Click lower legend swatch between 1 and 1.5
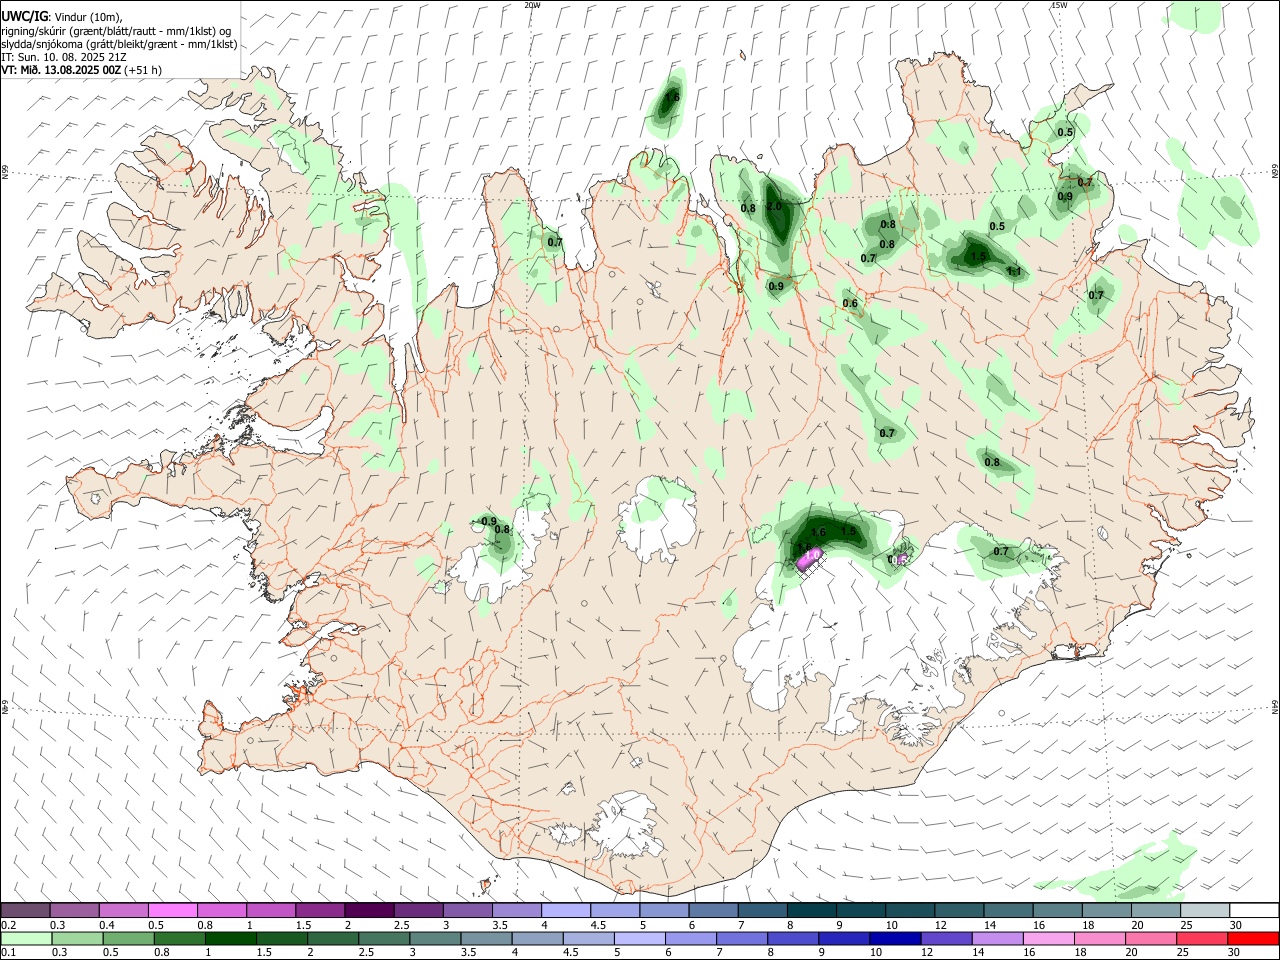1280x960 pixels. (230, 939)
